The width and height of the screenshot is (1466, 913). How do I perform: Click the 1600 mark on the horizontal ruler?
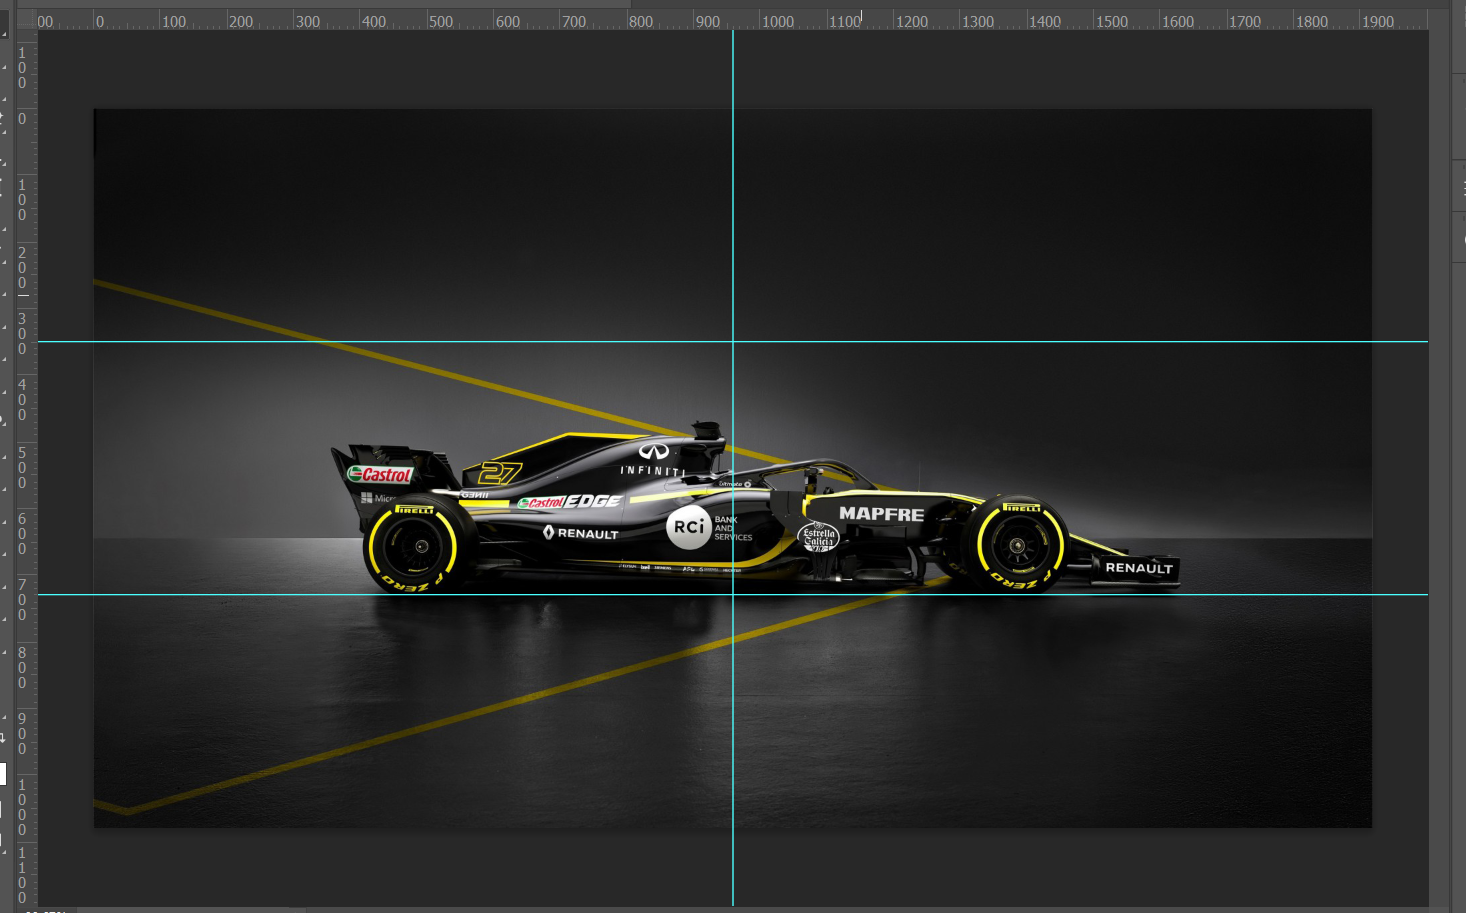click(x=1178, y=21)
